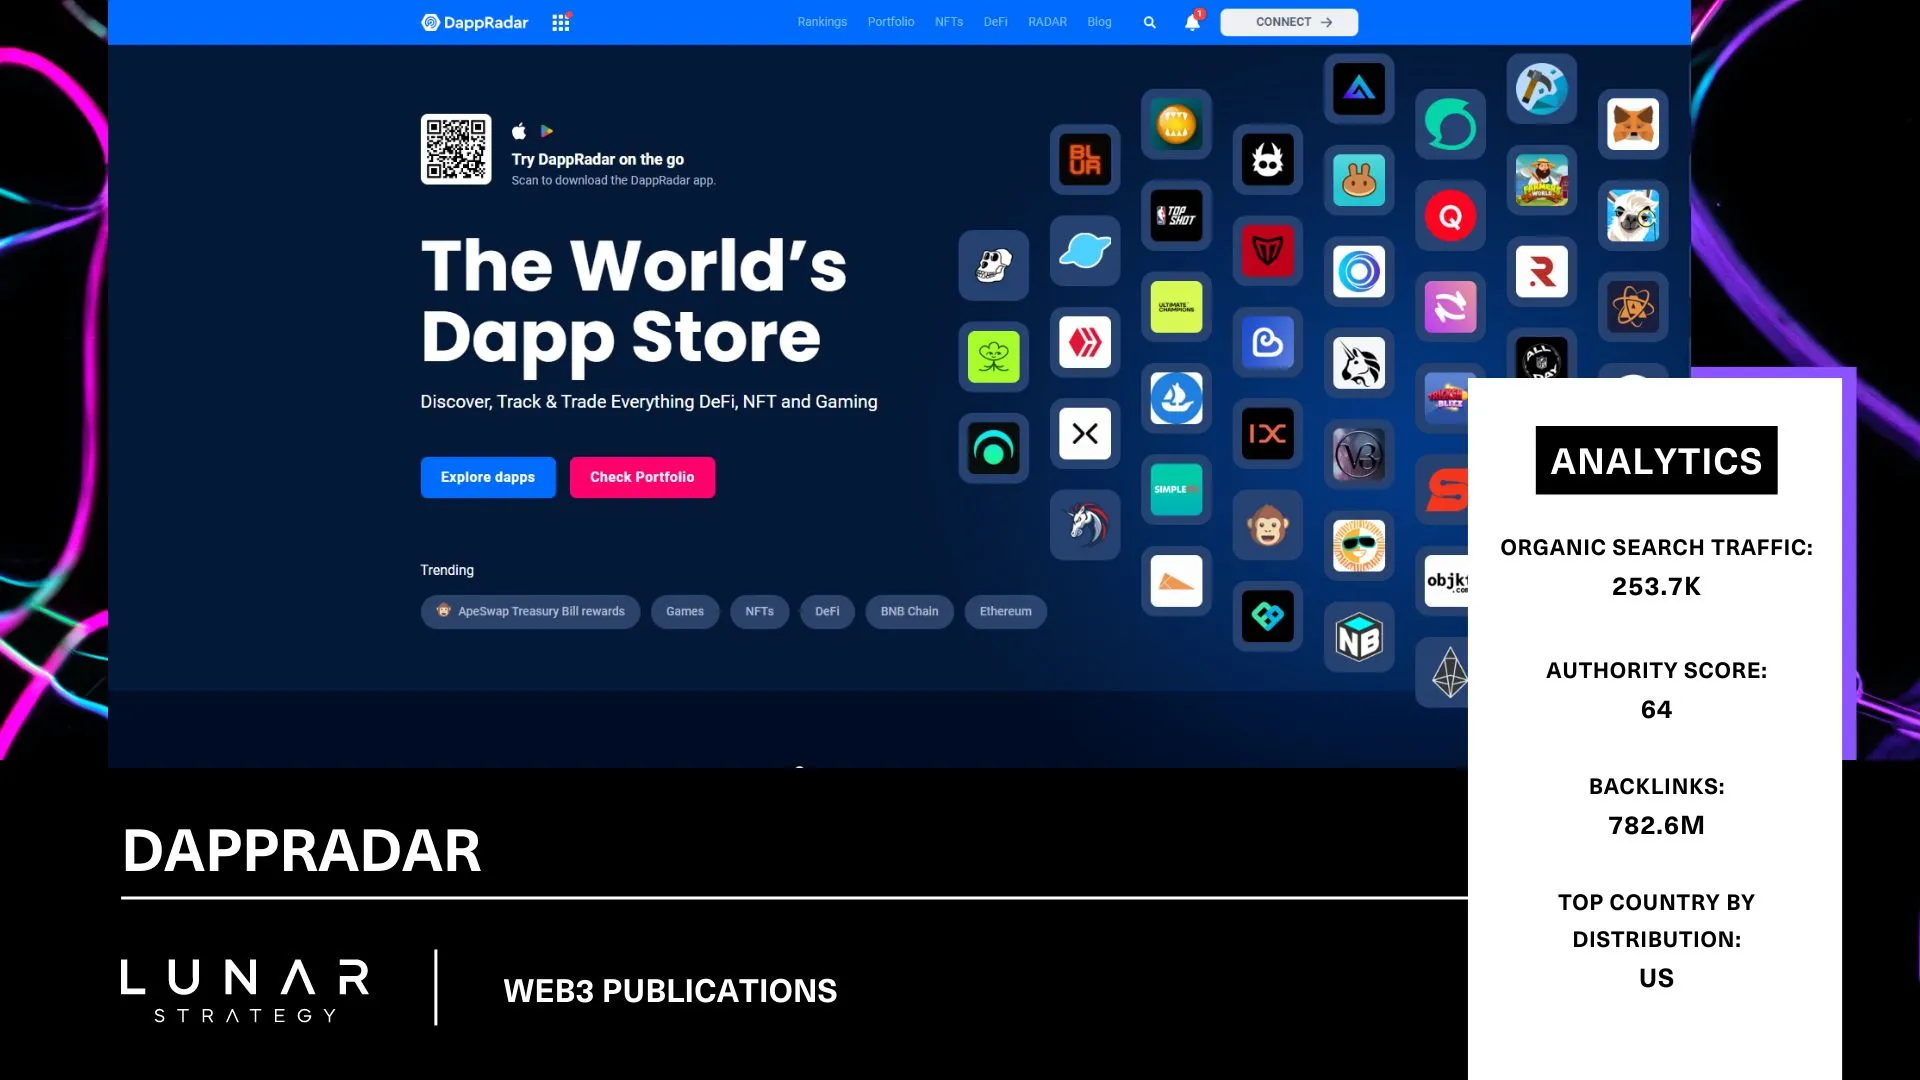Click the Explore dapps button
The width and height of the screenshot is (1920, 1080).
pyautogui.click(x=488, y=477)
